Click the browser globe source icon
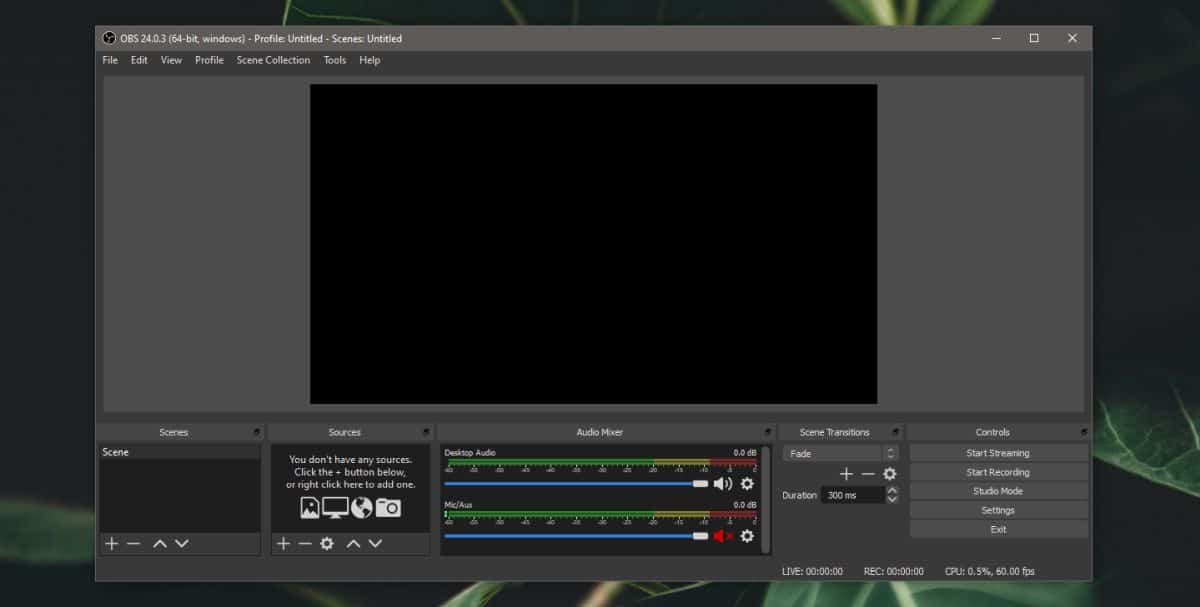The image size is (1200, 607). point(361,508)
